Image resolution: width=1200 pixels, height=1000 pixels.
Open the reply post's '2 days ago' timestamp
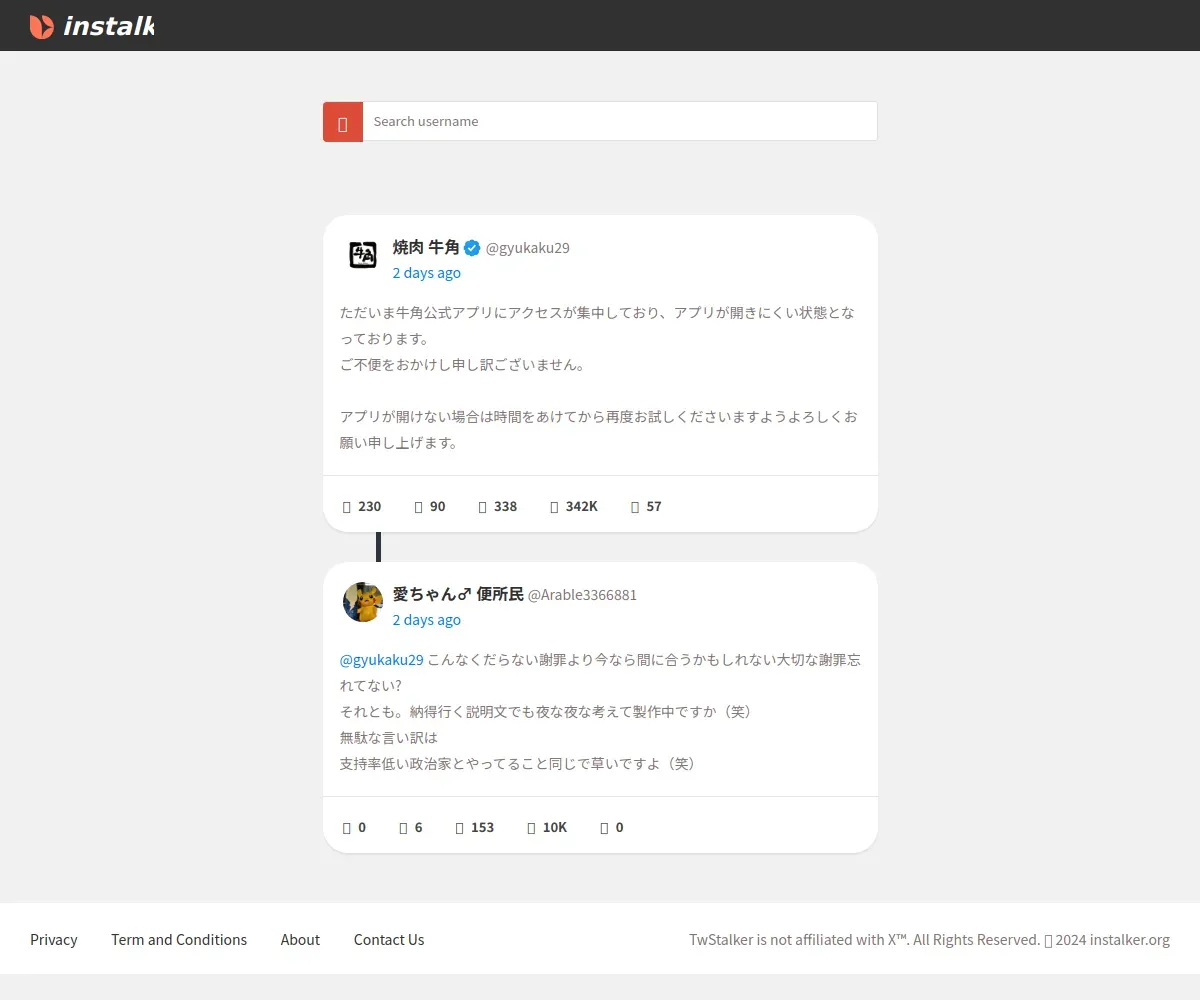[426, 620]
